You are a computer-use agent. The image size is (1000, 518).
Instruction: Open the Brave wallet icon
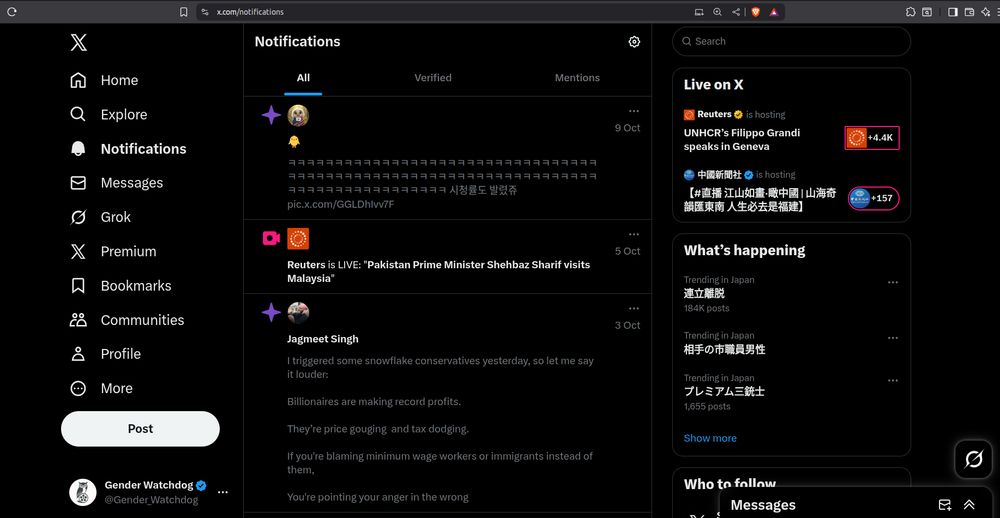pyautogui.click(x=969, y=11)
